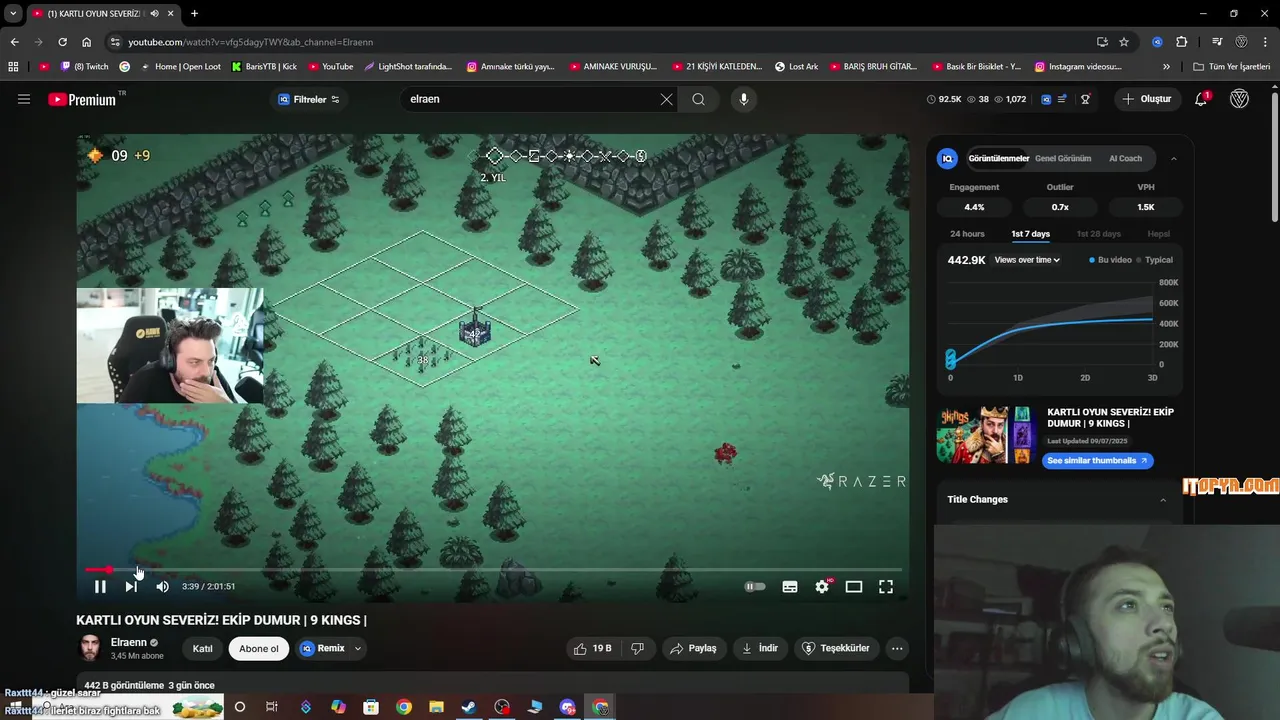Image resolution: width=1280 pixels, height=720 pixels.
Task: Open Elraenn channel avatar
Action: [90, 648]
